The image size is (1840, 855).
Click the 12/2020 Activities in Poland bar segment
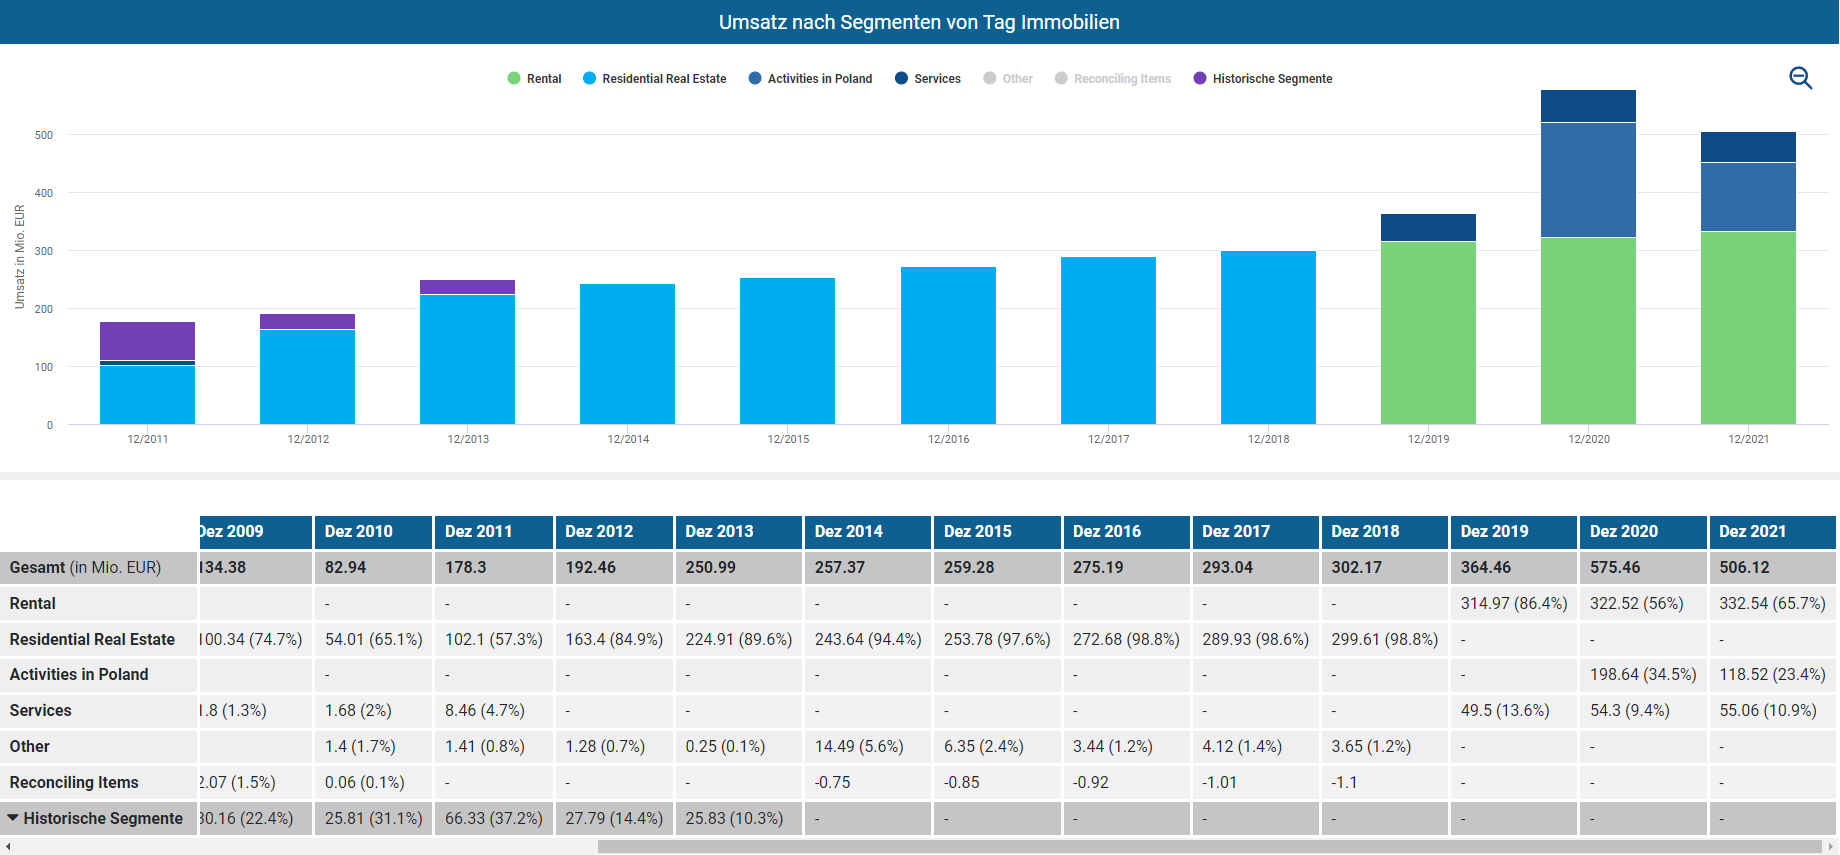point(1588,180)
